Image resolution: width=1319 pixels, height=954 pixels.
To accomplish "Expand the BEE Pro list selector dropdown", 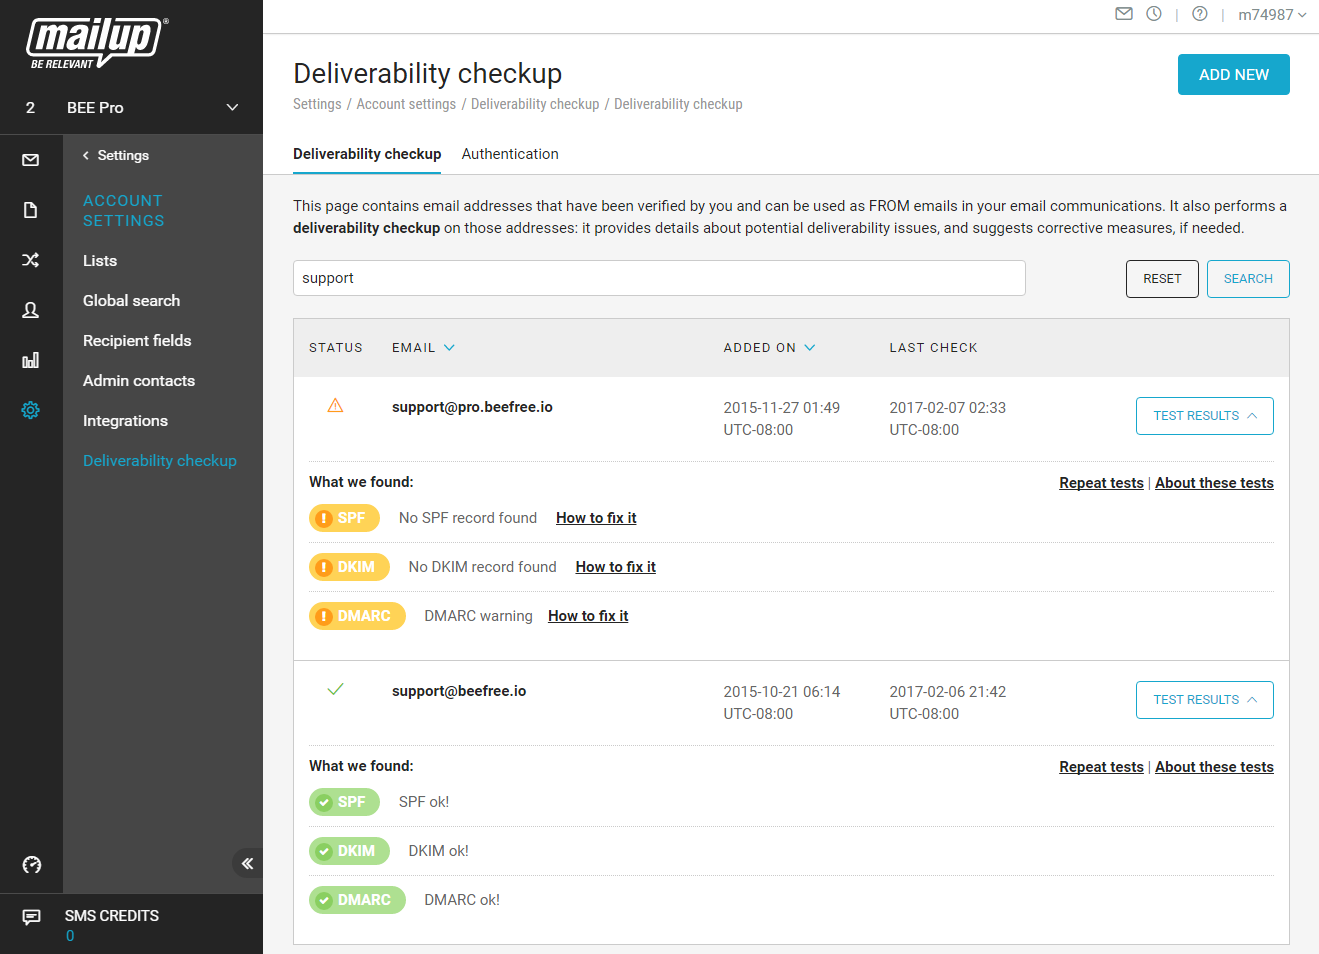I will (x=232, y=108).
